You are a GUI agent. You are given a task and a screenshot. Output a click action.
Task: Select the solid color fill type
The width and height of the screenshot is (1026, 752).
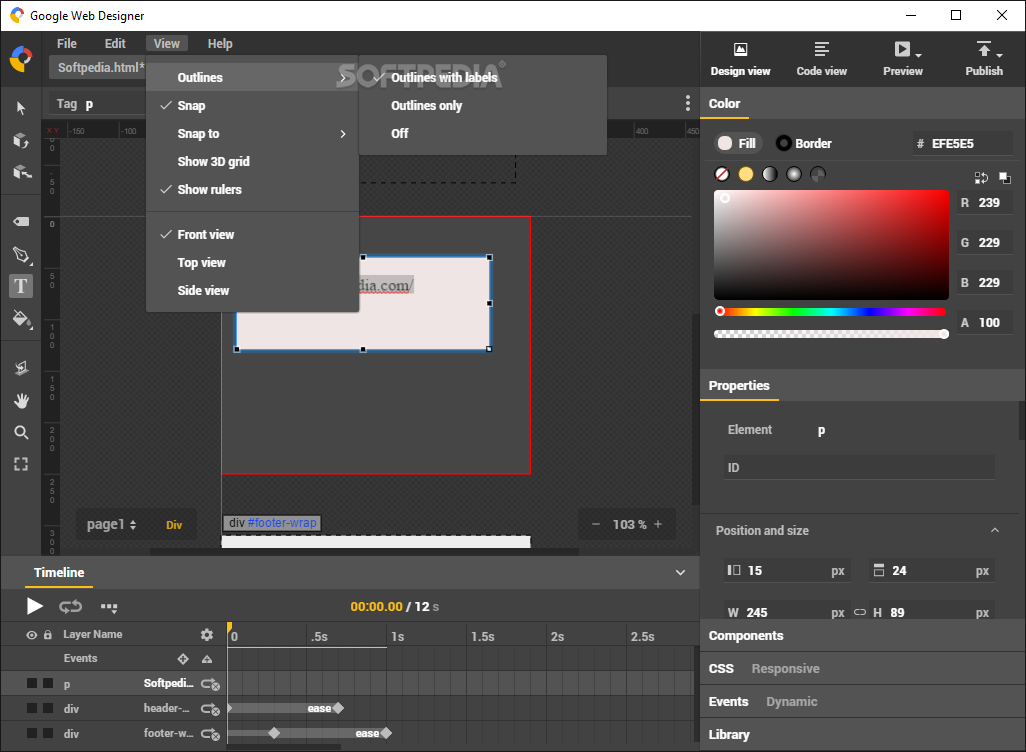(x=745, y=174)
